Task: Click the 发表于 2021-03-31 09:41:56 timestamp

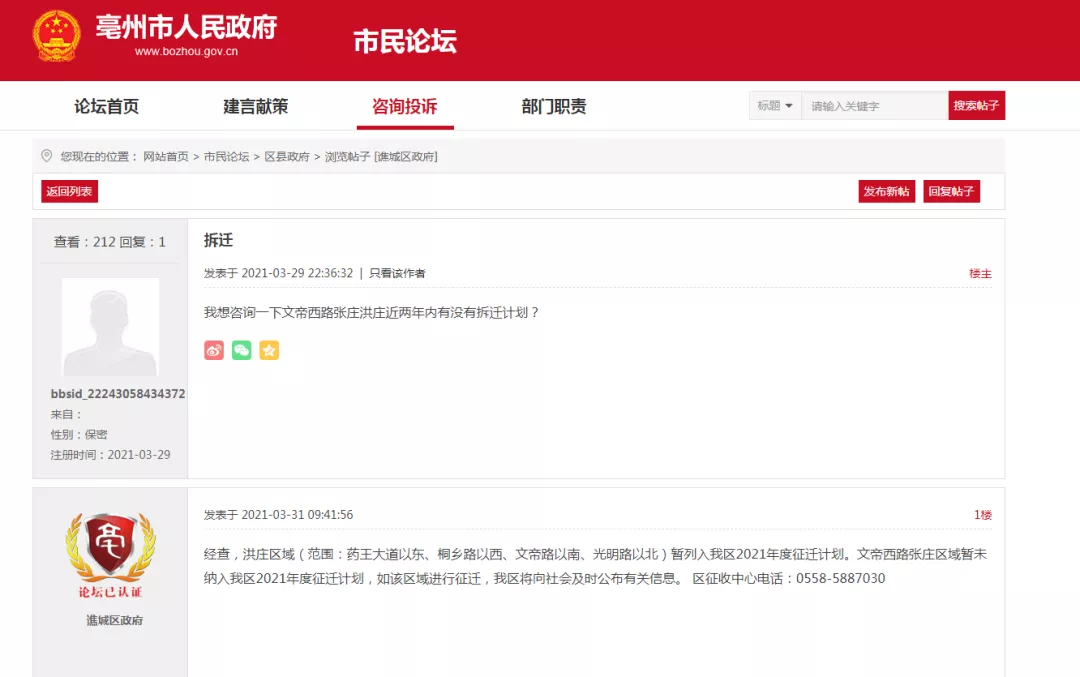Action: click(x=278, y=514)
